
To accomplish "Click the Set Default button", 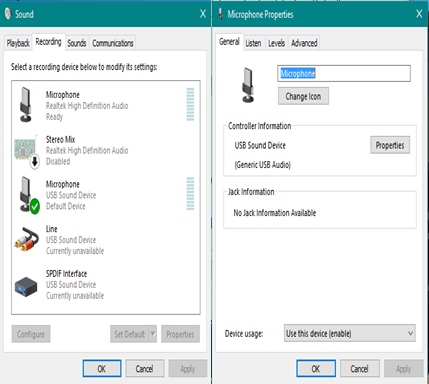I will pos(130,334).
